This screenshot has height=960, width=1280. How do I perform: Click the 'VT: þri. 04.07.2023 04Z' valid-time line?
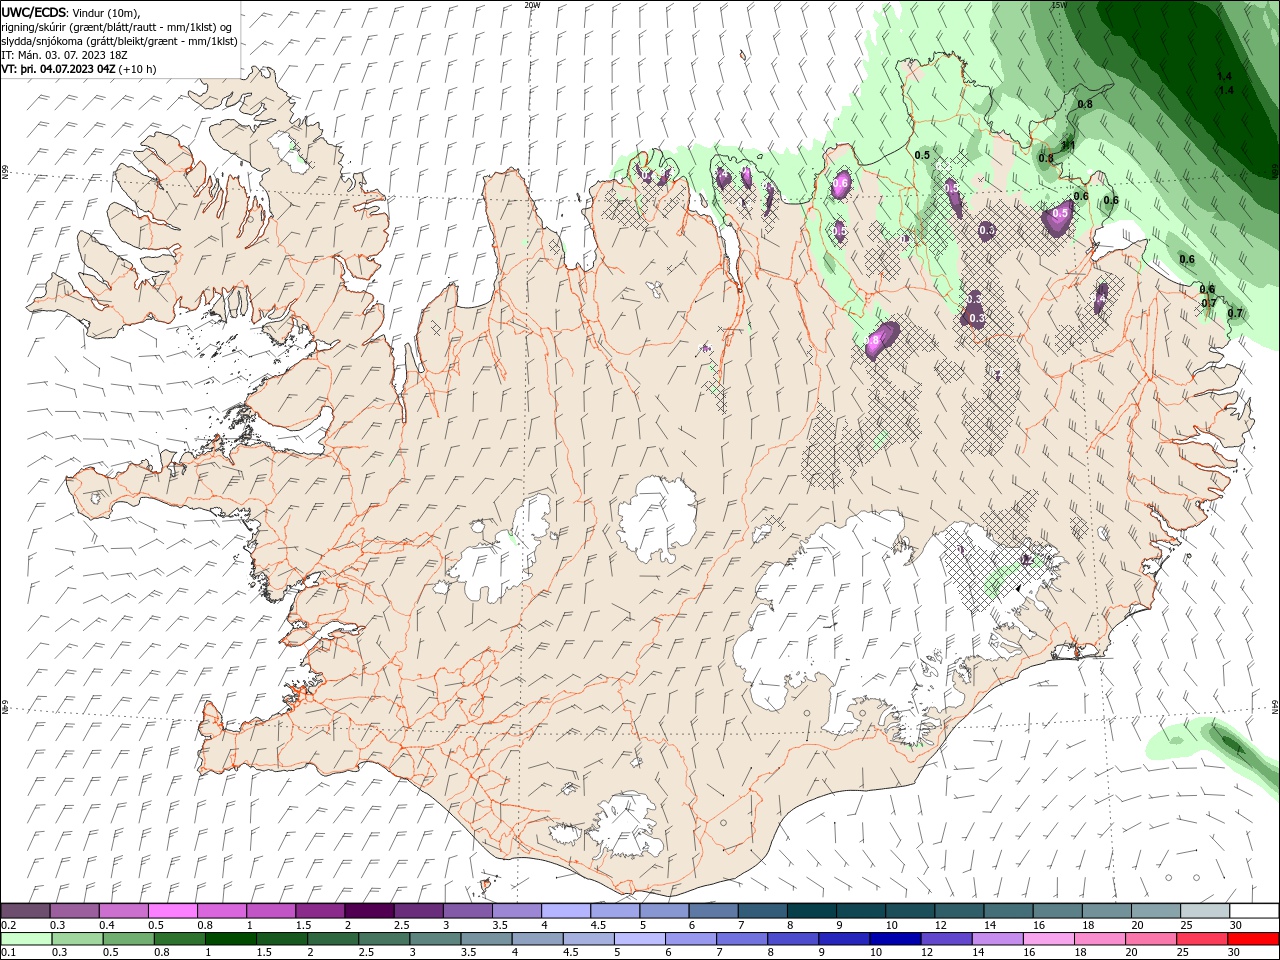58,69
